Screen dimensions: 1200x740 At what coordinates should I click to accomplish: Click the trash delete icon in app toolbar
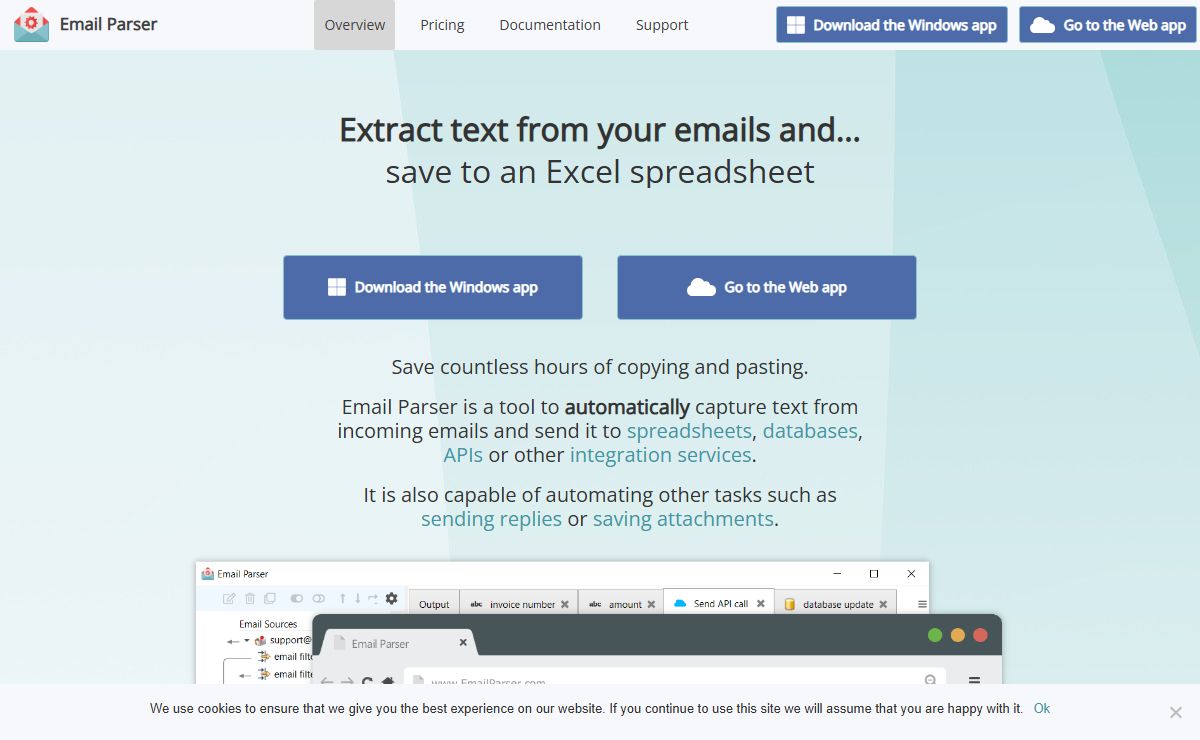(x=250, y=599)
